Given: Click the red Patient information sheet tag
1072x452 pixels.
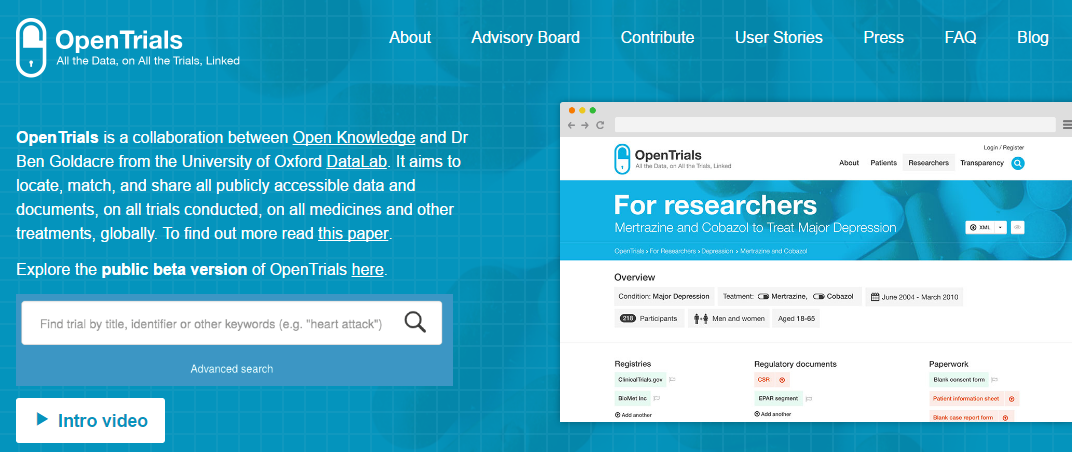Looking at the screenshot, I should (x=967, y=399).
